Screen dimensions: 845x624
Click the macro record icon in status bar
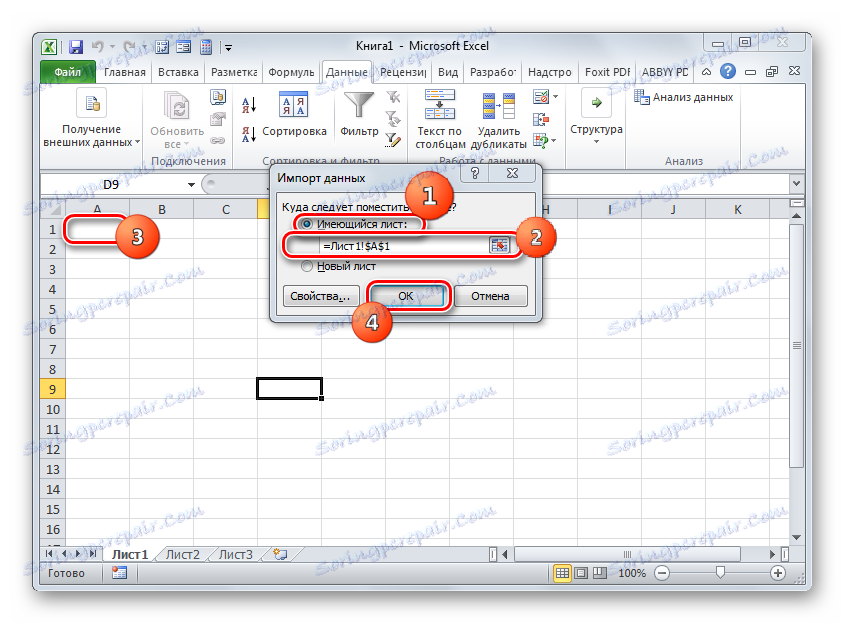(119, 573)
